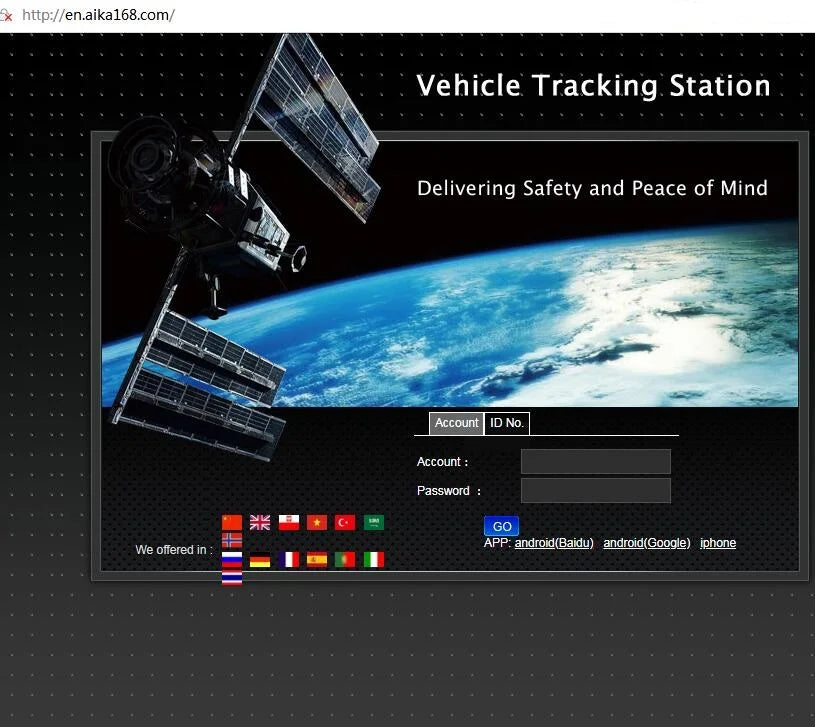Select the British flag for English
This screenshot has width=815, height=727.
[260, 522]
